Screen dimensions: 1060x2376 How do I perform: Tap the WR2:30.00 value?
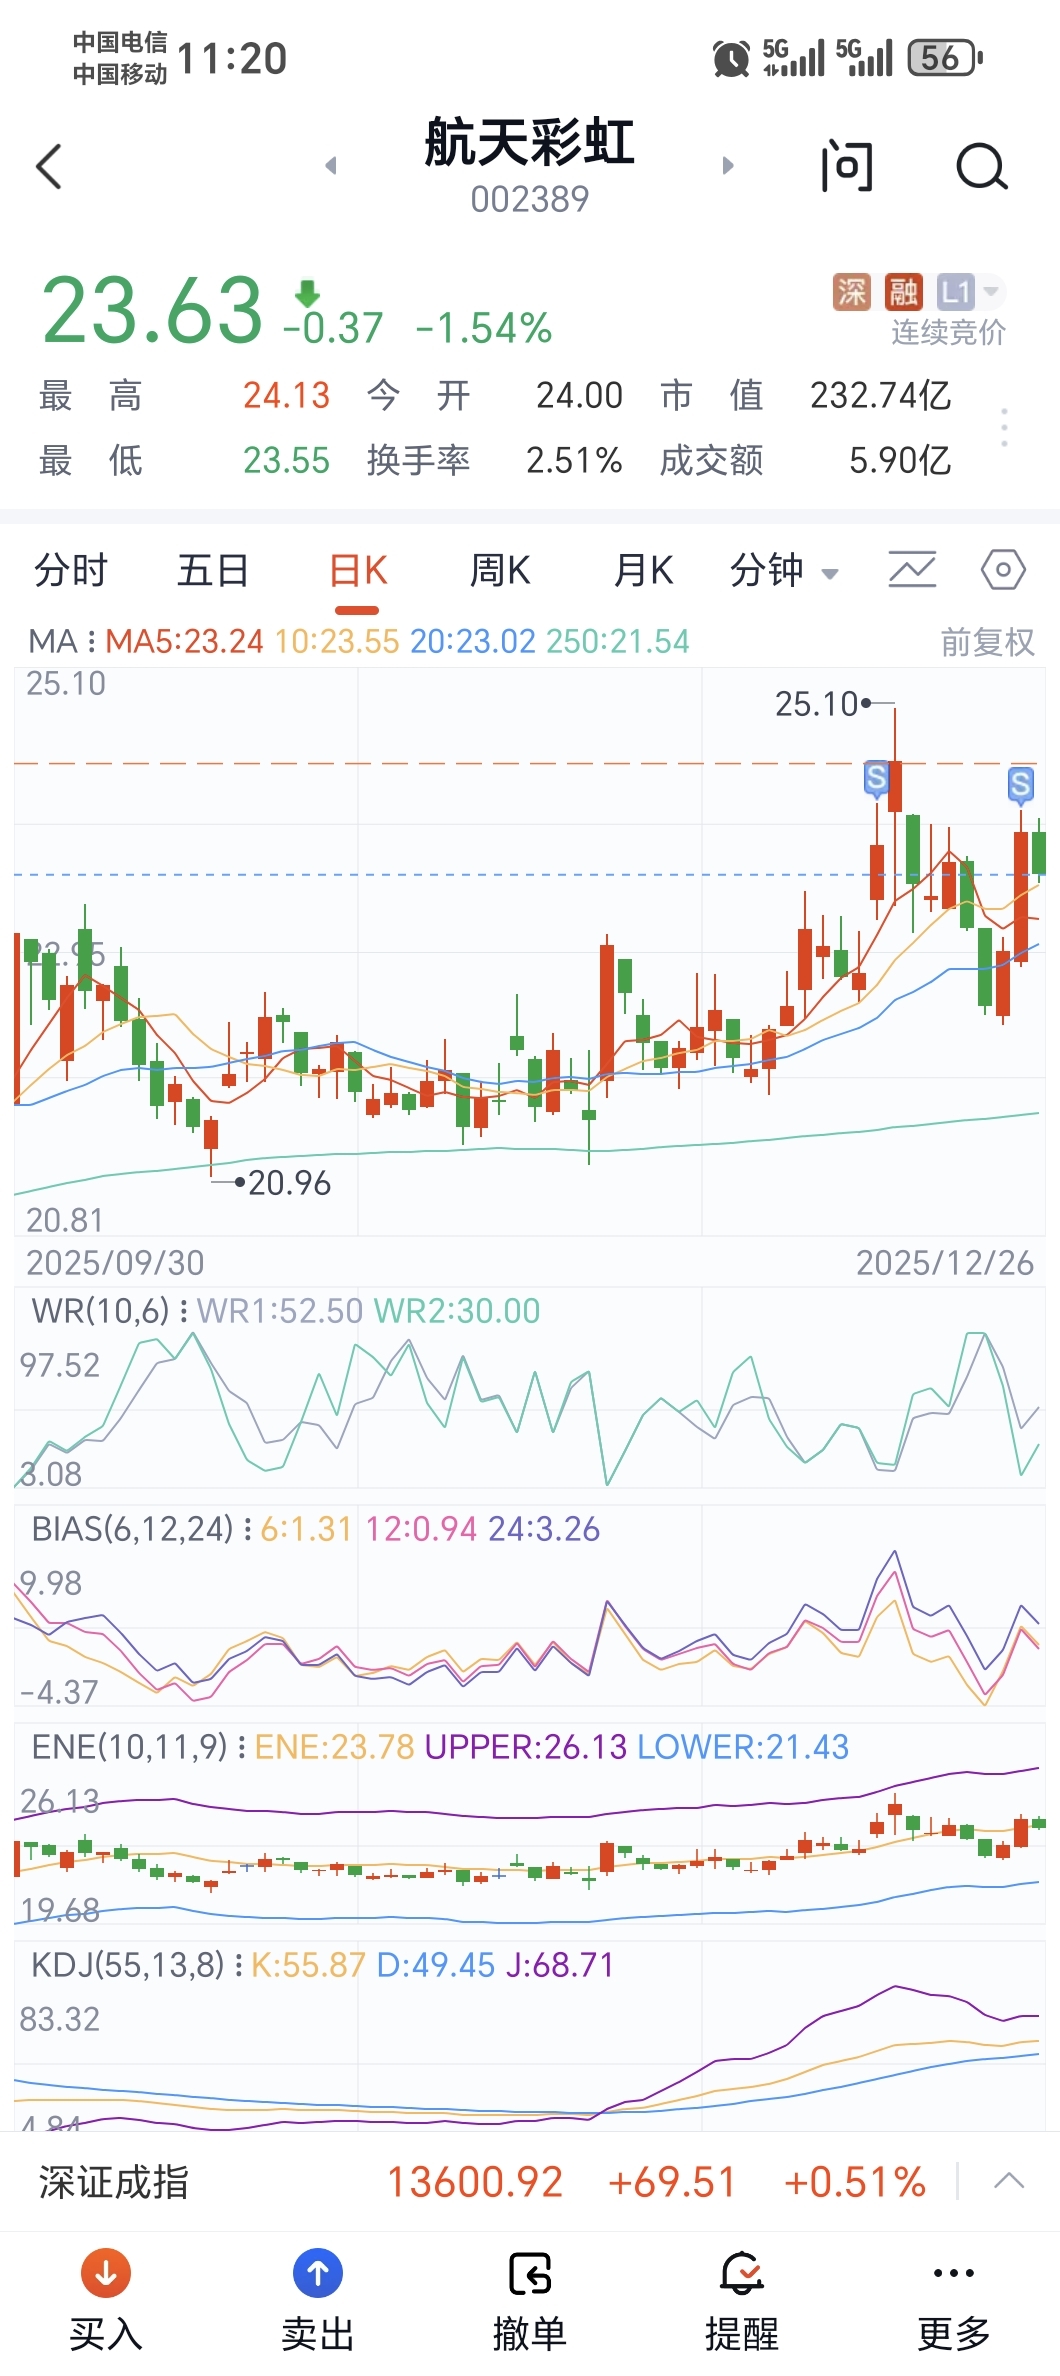coord(456,1311)
